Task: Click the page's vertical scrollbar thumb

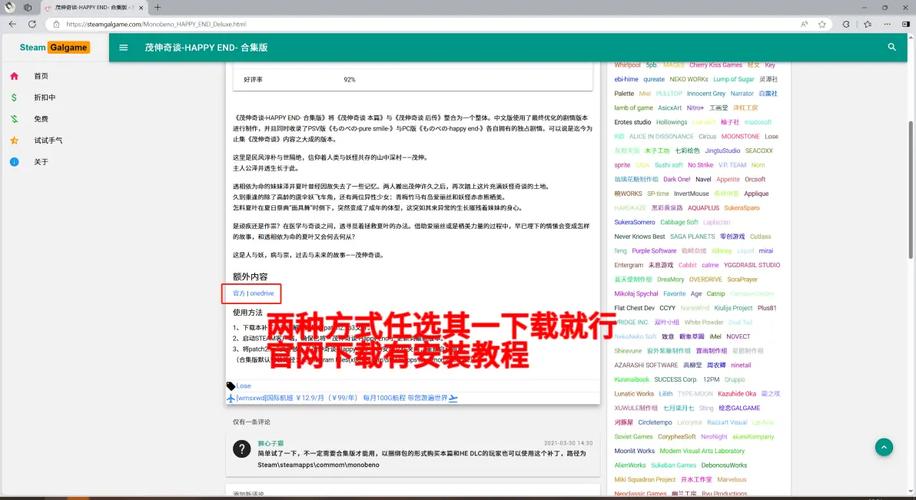Action: coord(910,190)
